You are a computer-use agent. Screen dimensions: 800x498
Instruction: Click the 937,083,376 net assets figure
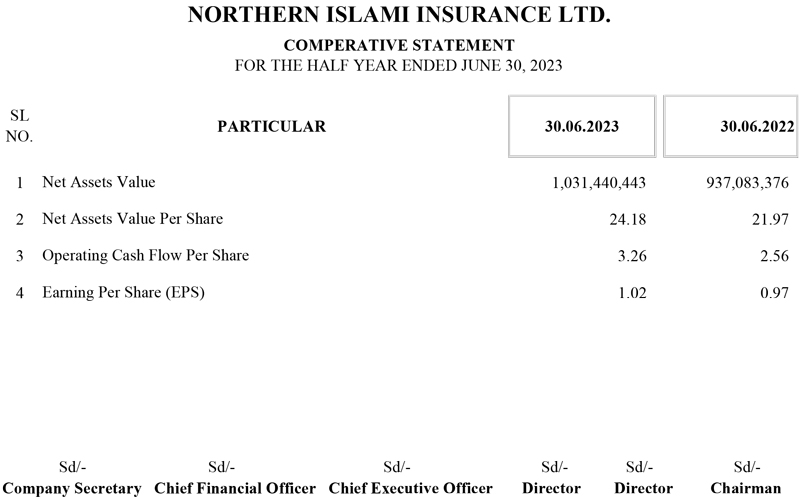pyautogui.click(x=749, y=184)
